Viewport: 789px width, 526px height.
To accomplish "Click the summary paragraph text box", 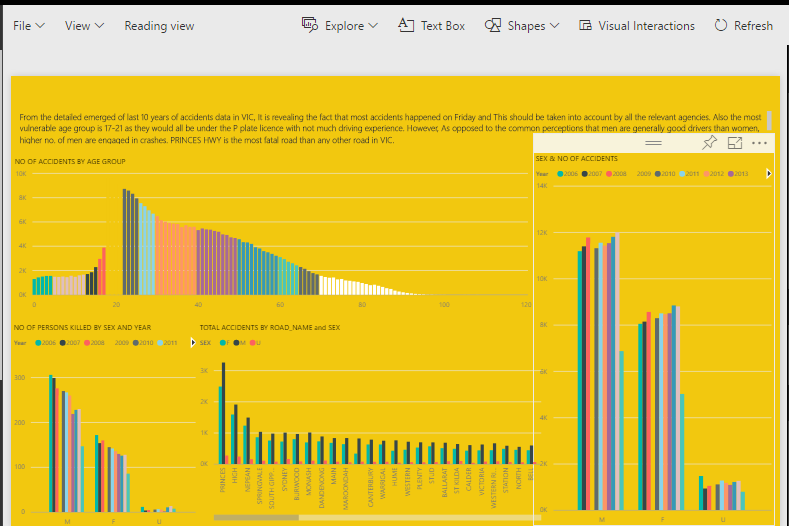I will click(x=390, y=128).
